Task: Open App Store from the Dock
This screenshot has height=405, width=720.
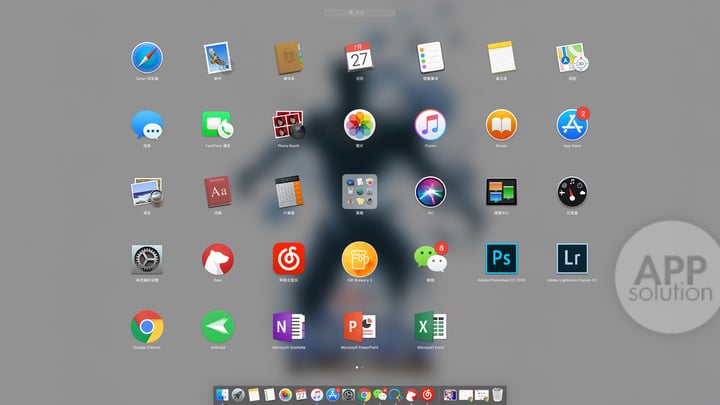Action: [333, 394]
